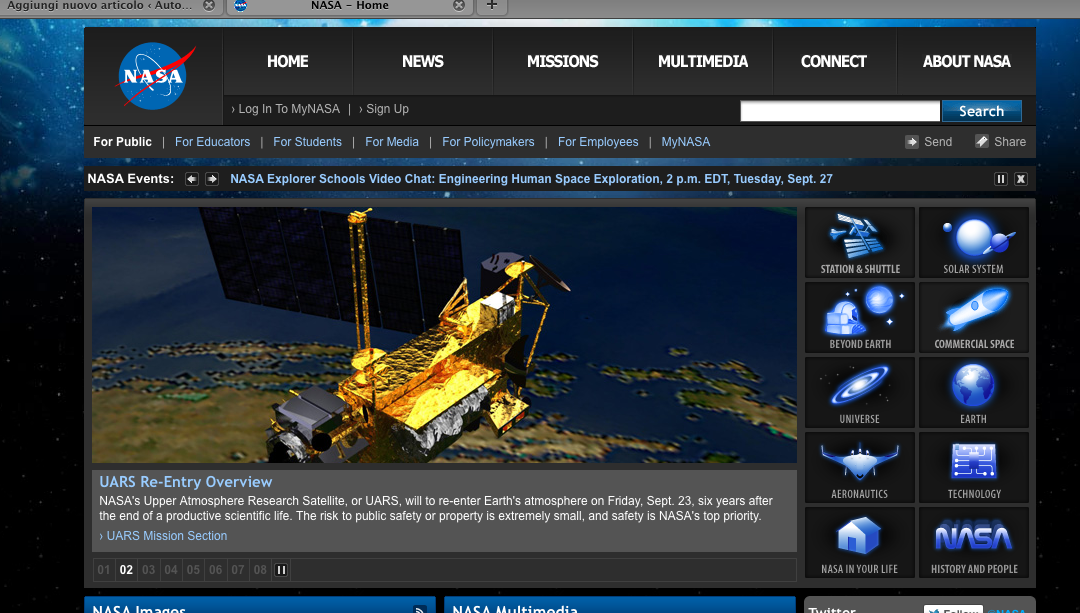
Task: Open the CONNECT menu
Action: pyautogui.click(x=834, y=61)
